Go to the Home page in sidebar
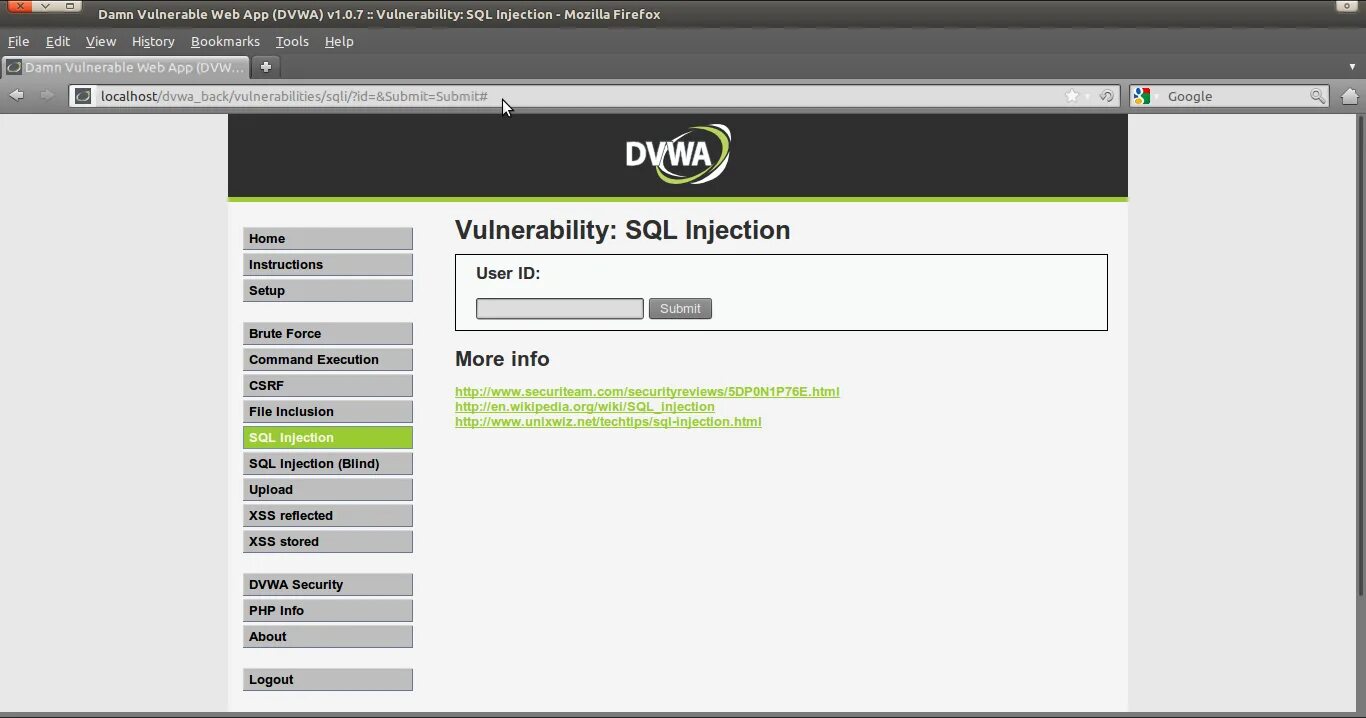 click(328, 238)
